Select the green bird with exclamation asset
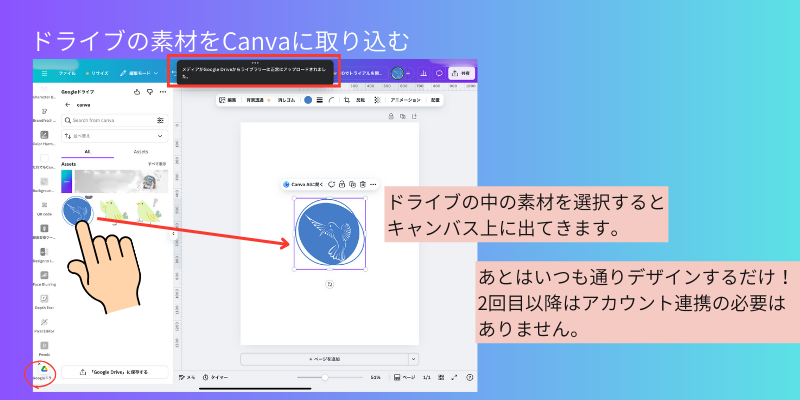 [x=151, y=211]
